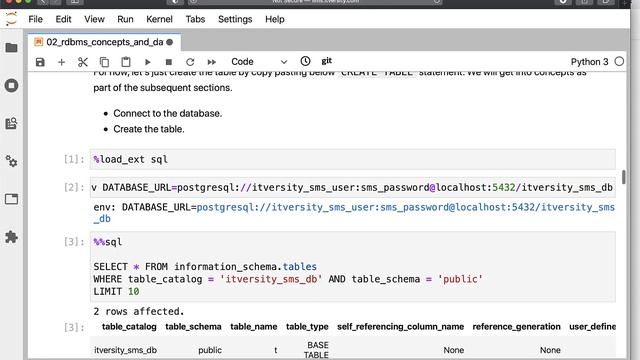Copy the selected cell with the copy icon

pyautogui.click(x=104, y=62)
